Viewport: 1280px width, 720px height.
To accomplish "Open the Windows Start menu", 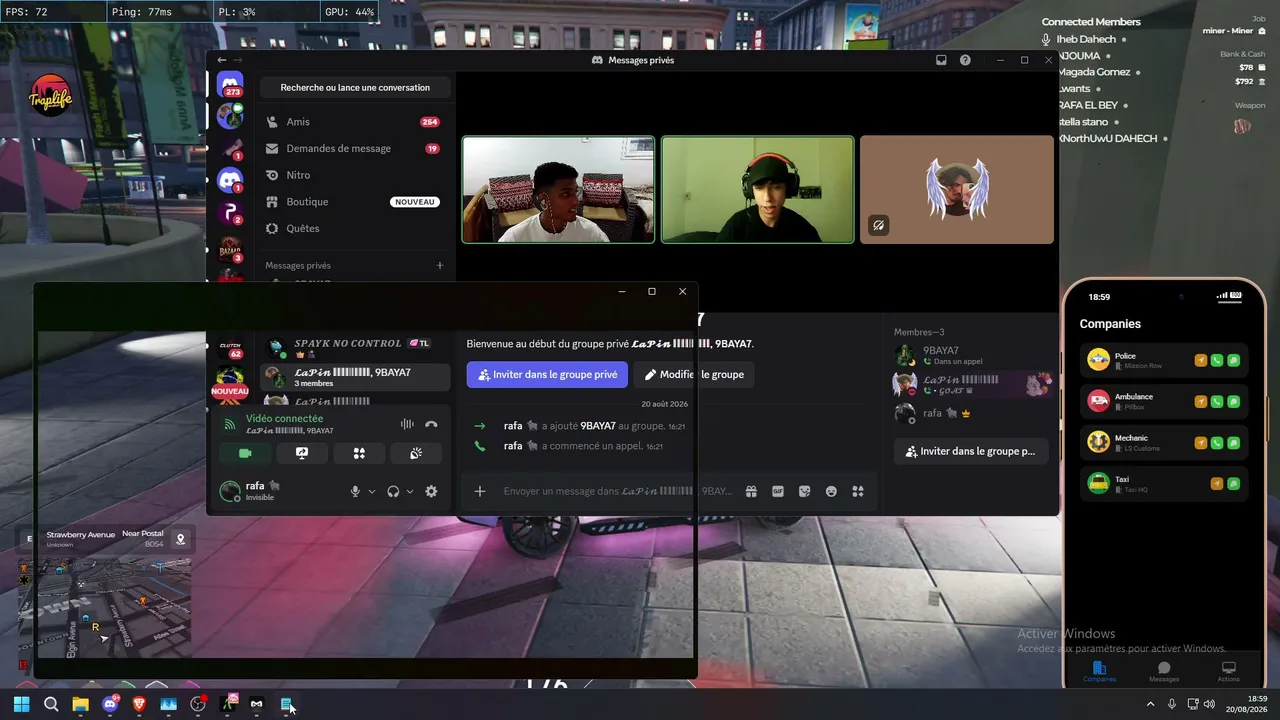I will [x=22, y=704].
